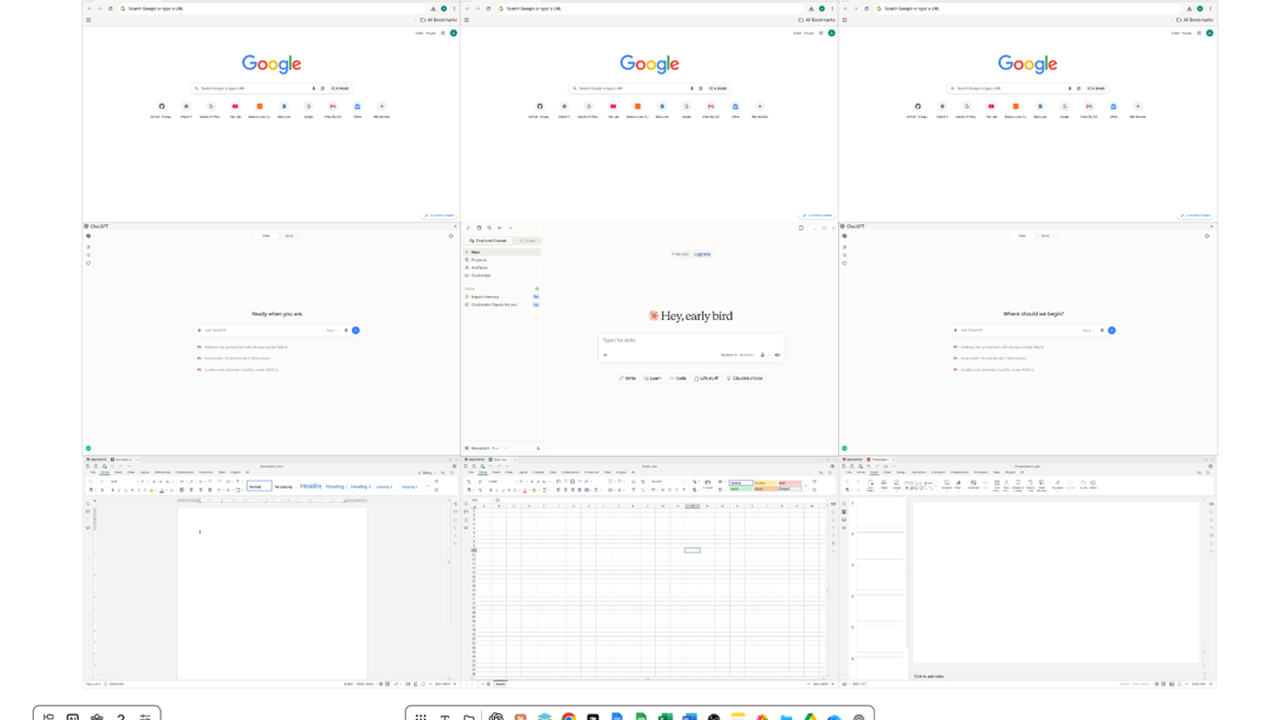Expand the styles gallery in document editor
Viewport: 1280px width, 720px height.
coord(428,486)
